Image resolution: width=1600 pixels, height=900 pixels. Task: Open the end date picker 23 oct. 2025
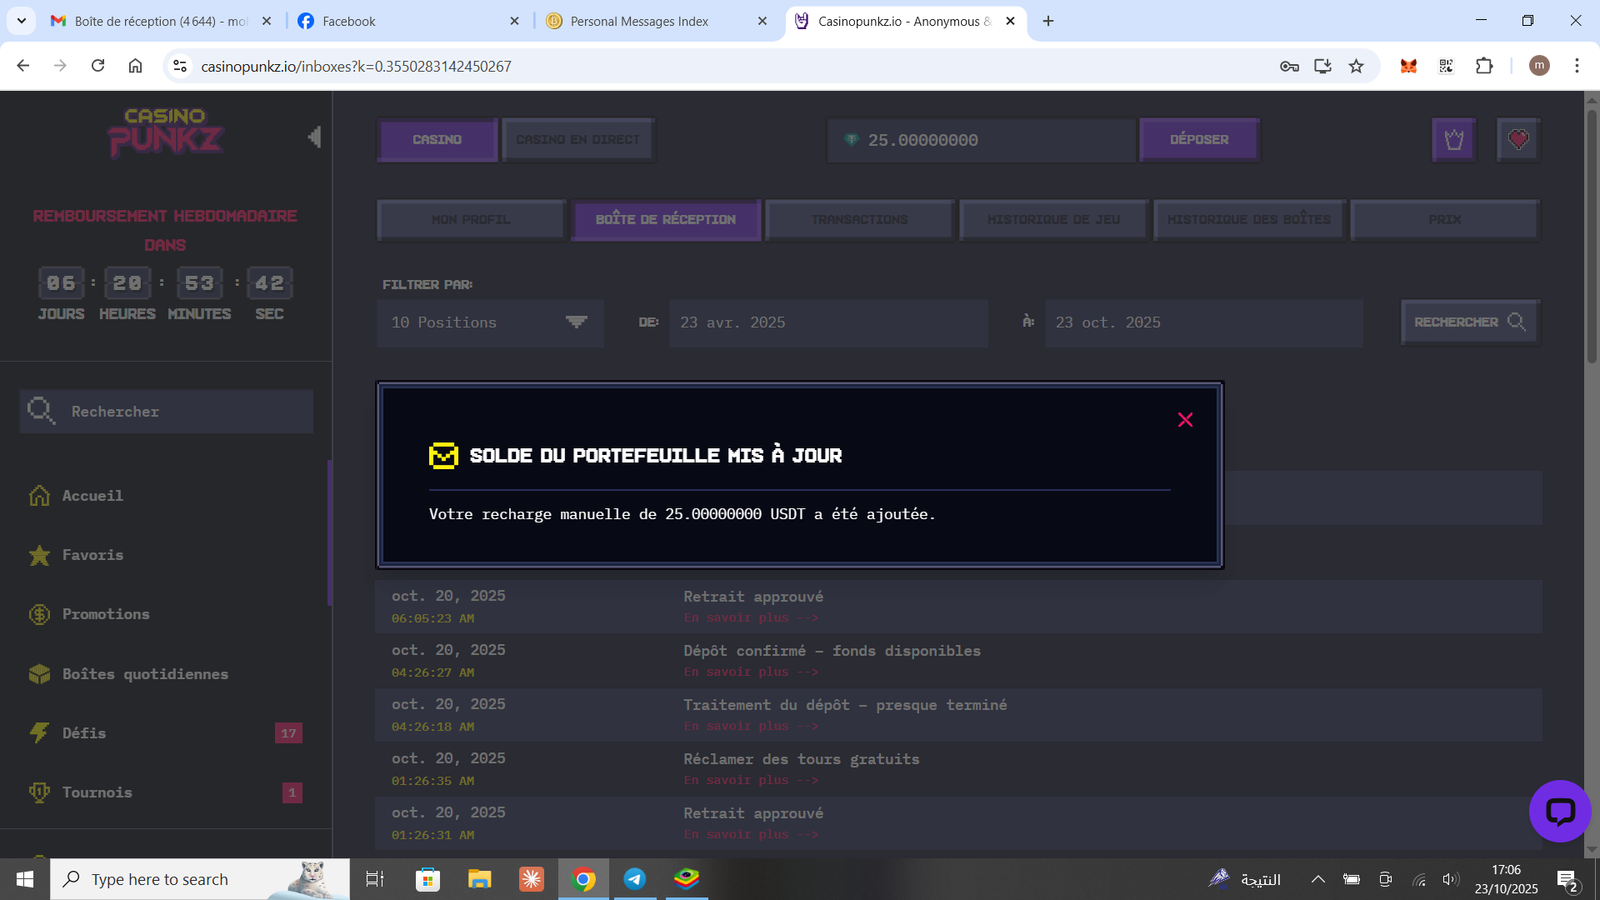tap(1203, 323)
